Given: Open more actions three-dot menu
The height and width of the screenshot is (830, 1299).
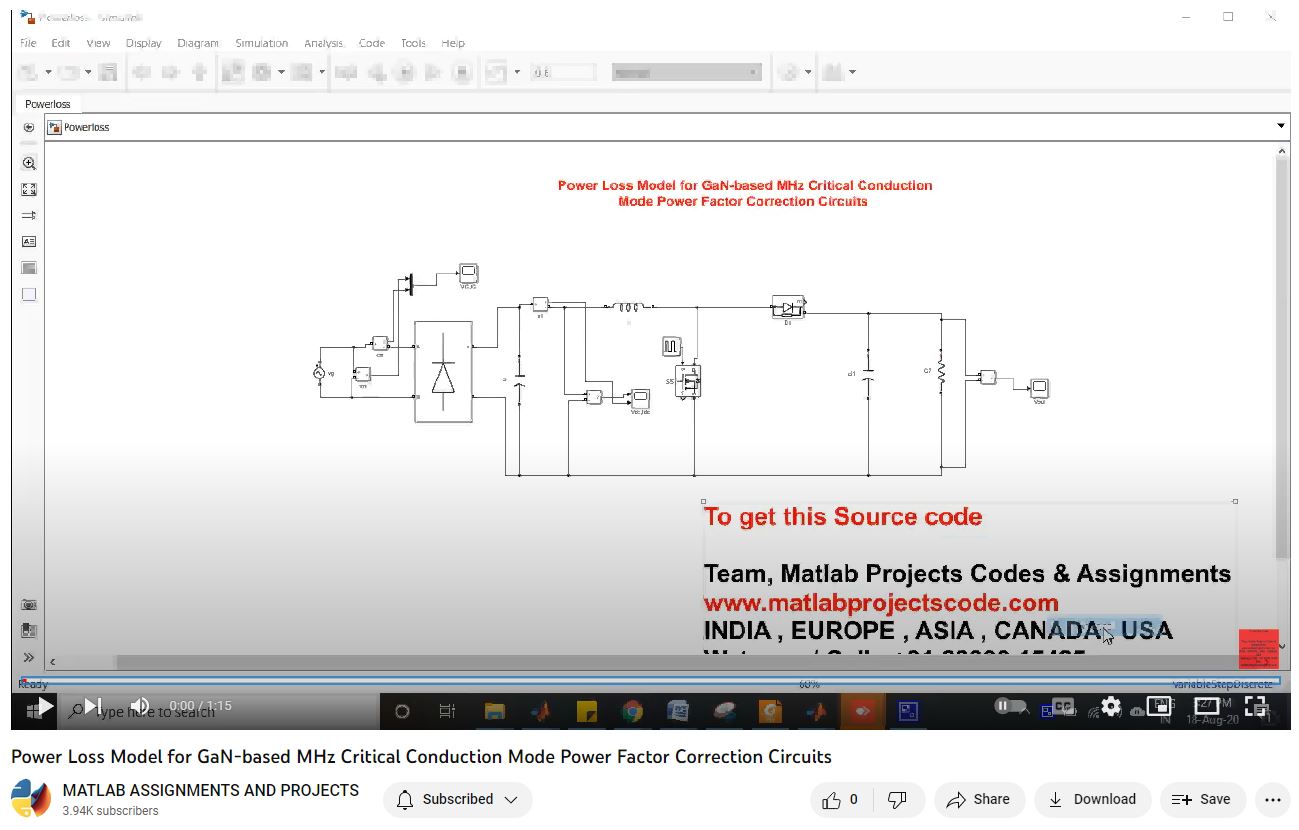Looking at the screenshot, I should [x=1272, y=799].
